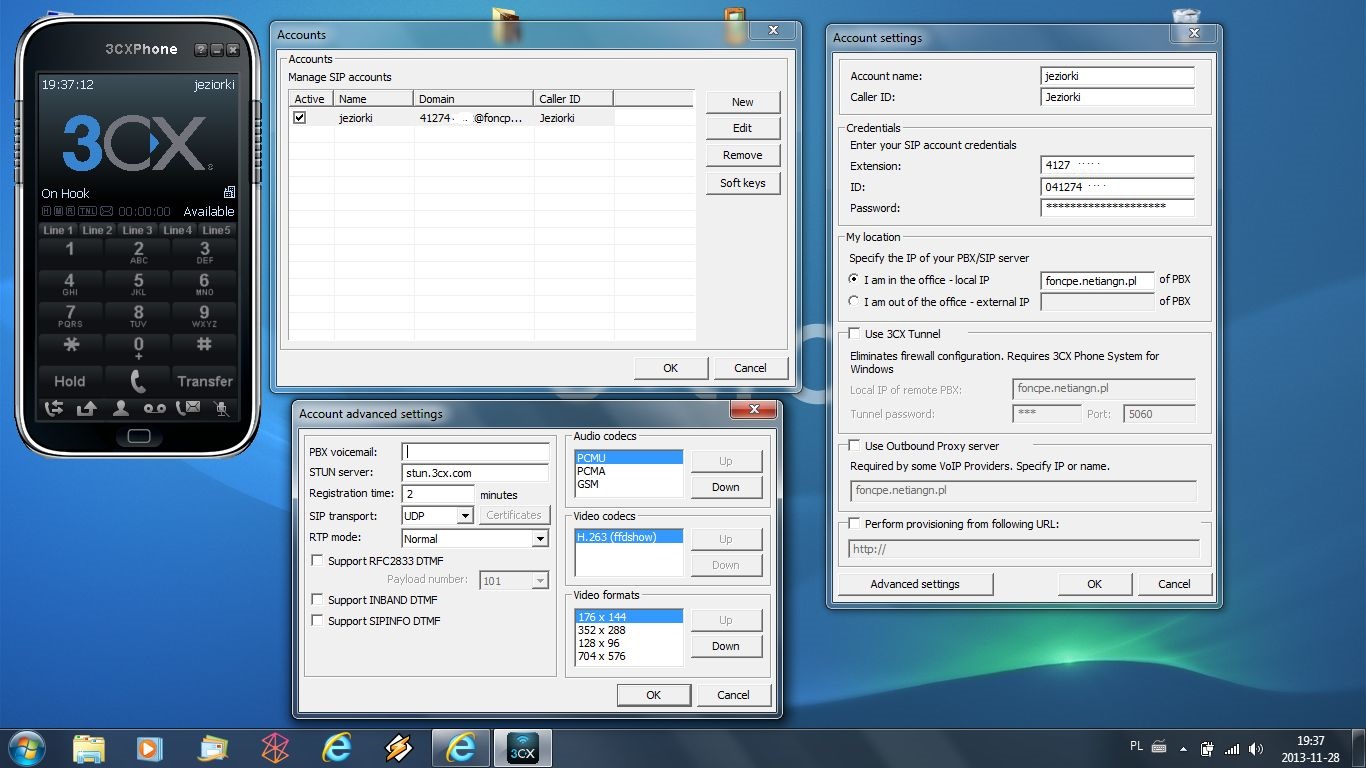Click the 3CXPhone help question-mark button

(x=201, y=49)
